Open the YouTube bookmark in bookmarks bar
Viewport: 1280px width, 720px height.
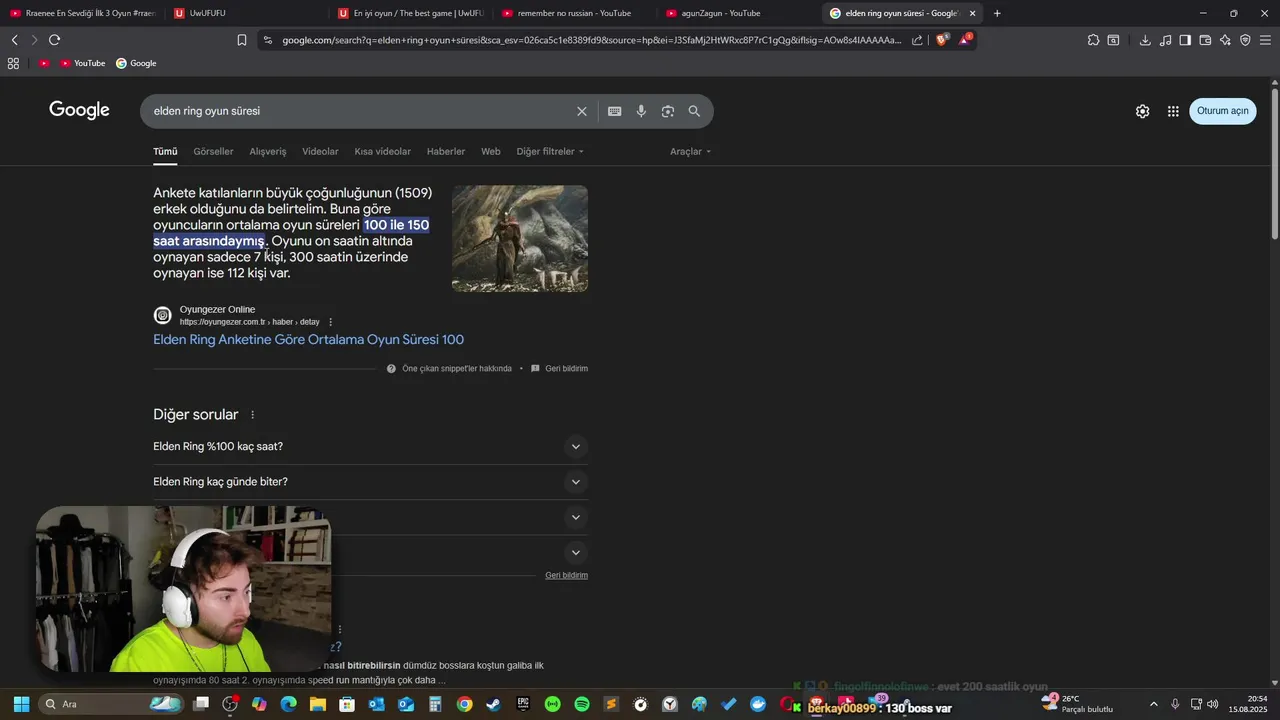82,63
